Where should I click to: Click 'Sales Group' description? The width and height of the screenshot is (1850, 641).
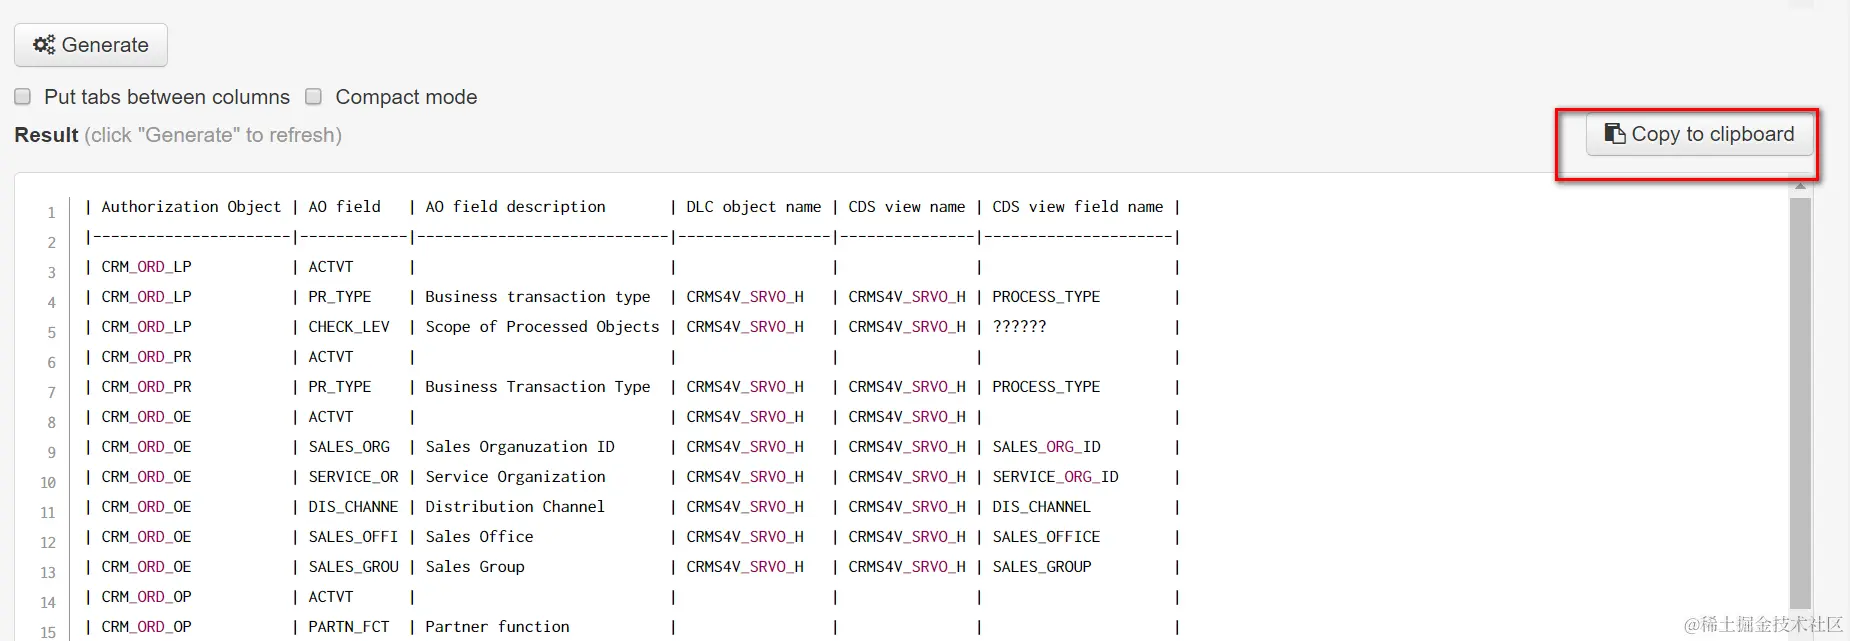tap(474, 567)
